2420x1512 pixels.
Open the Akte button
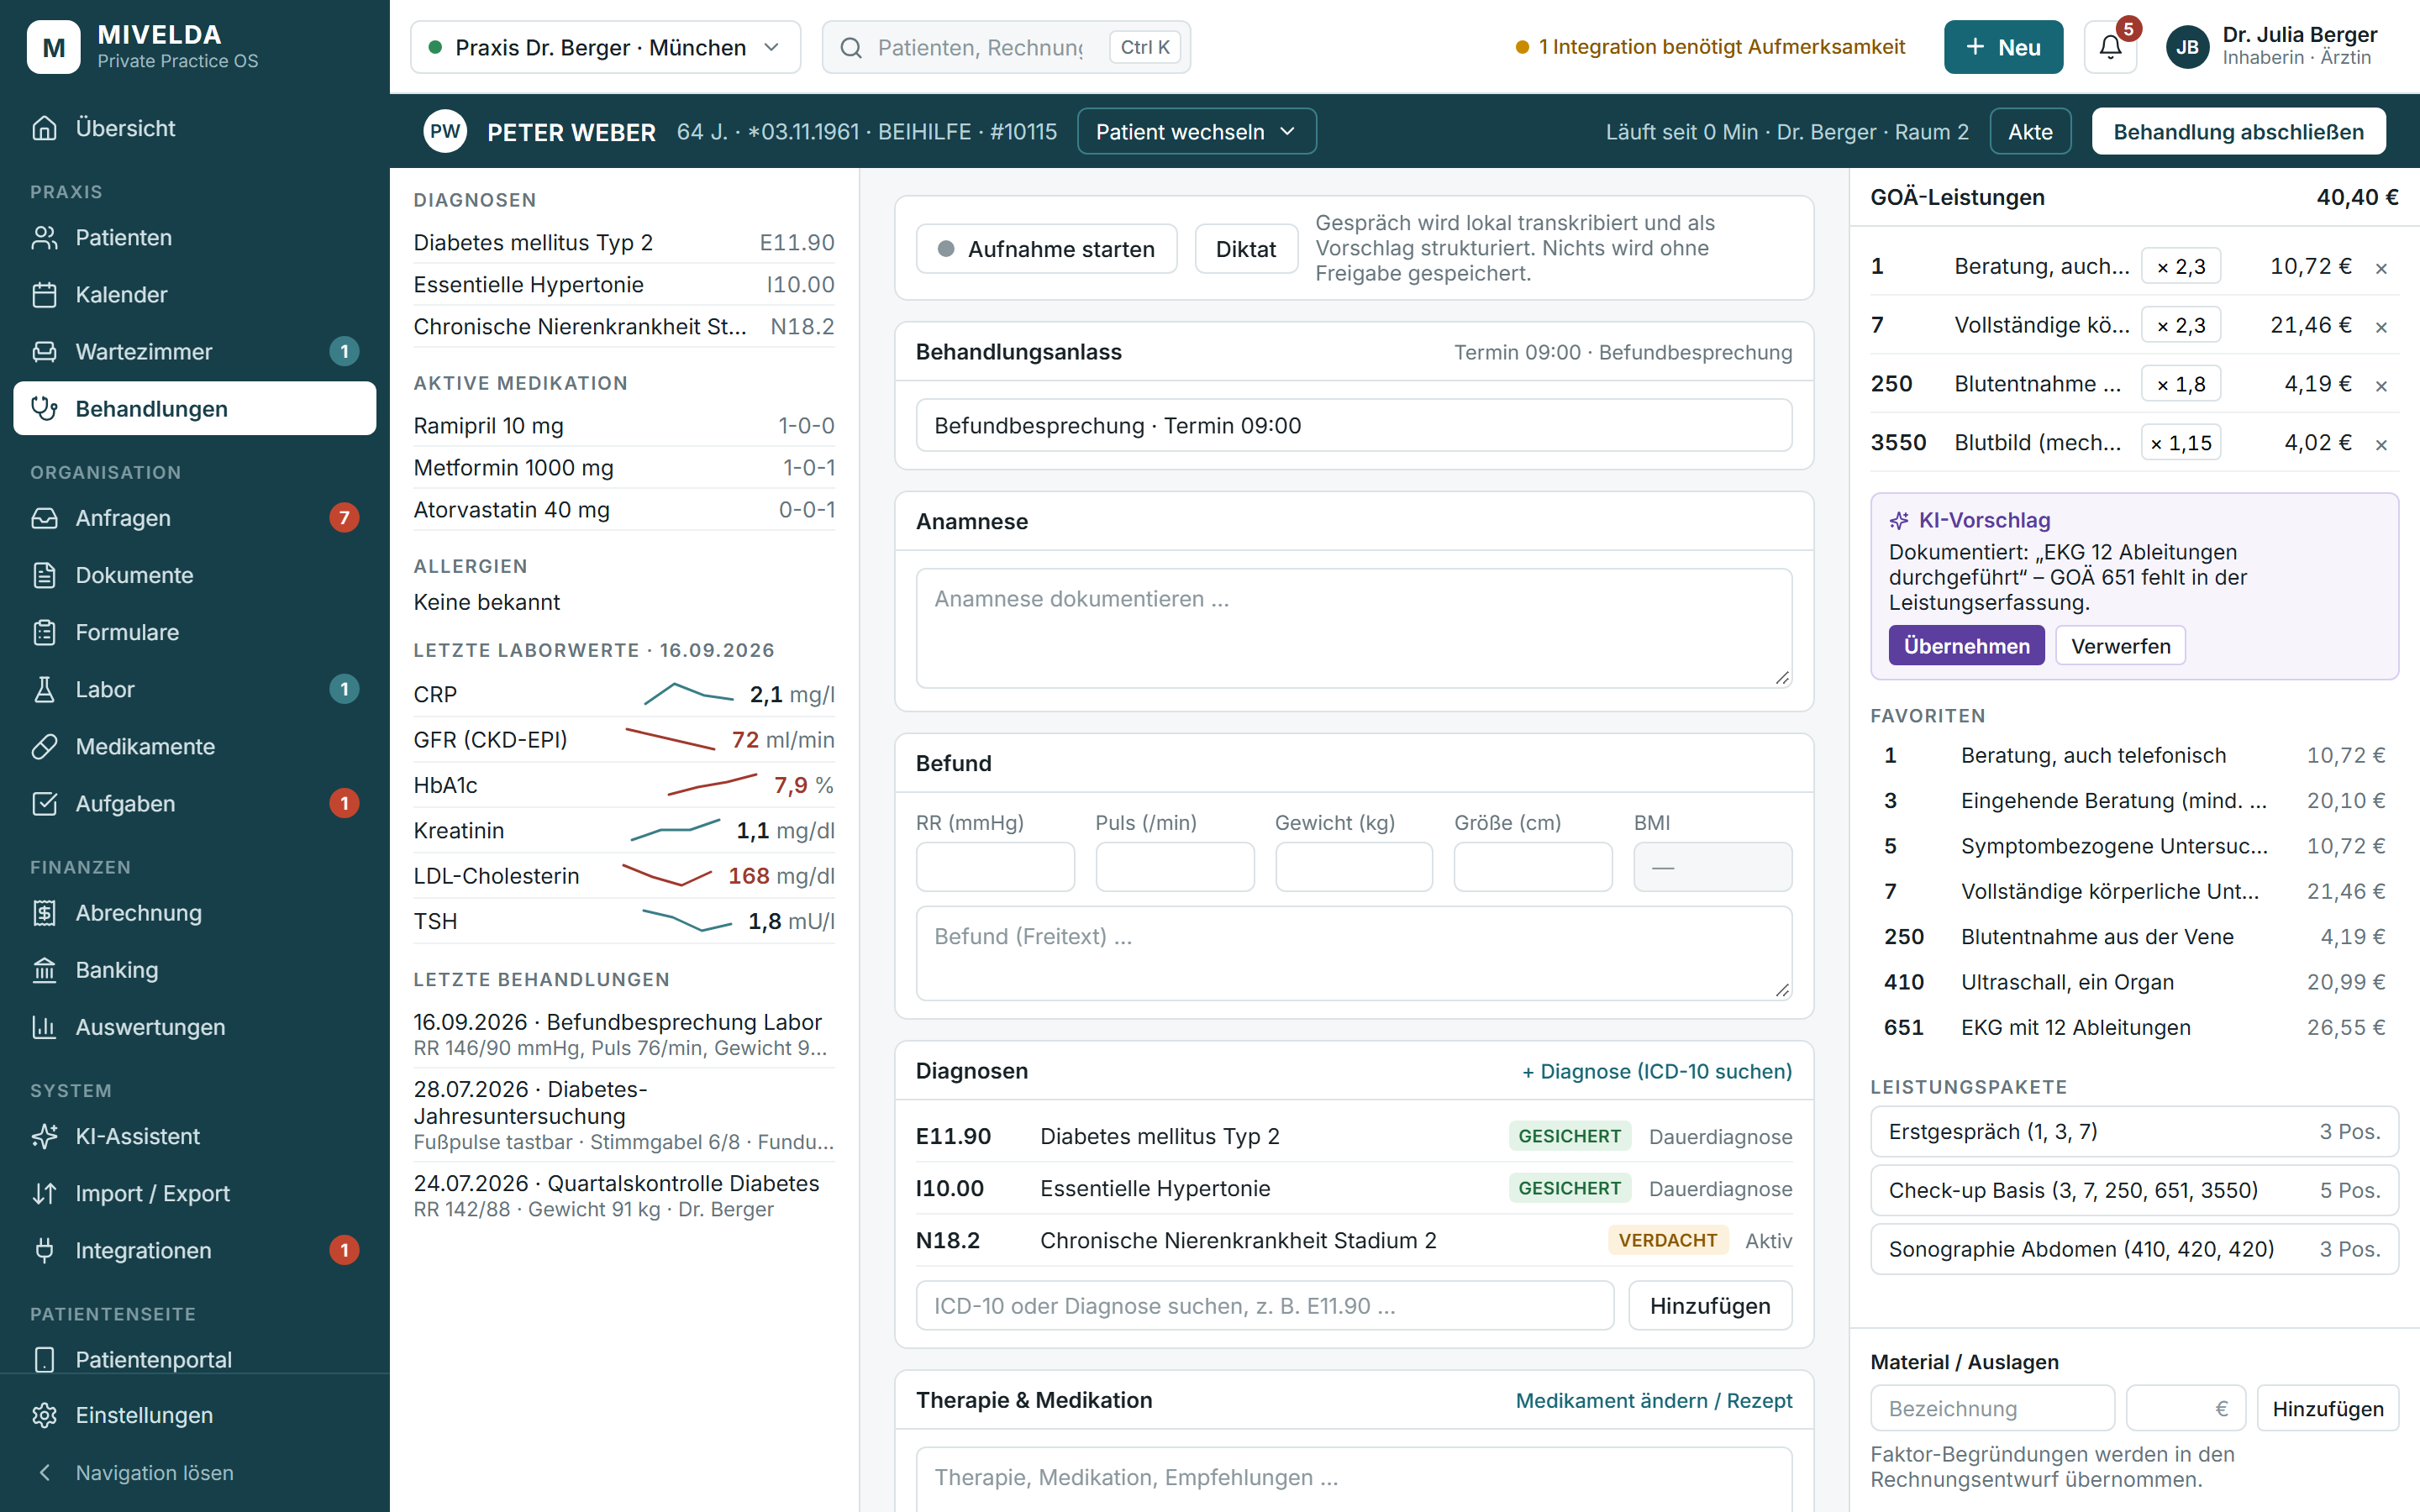tap(2030, 131)
